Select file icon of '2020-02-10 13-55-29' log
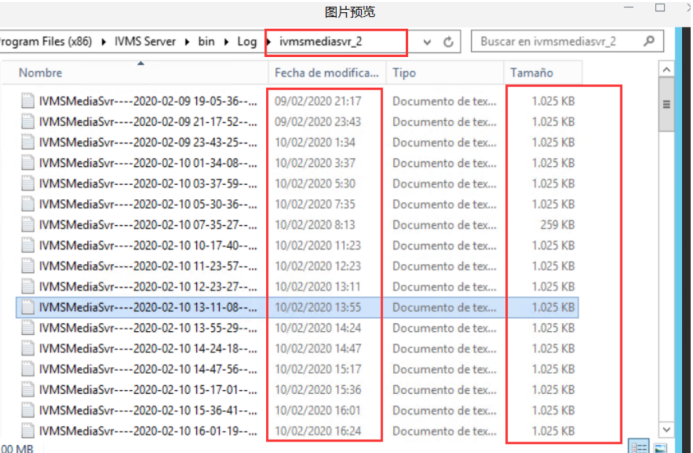 28,327
